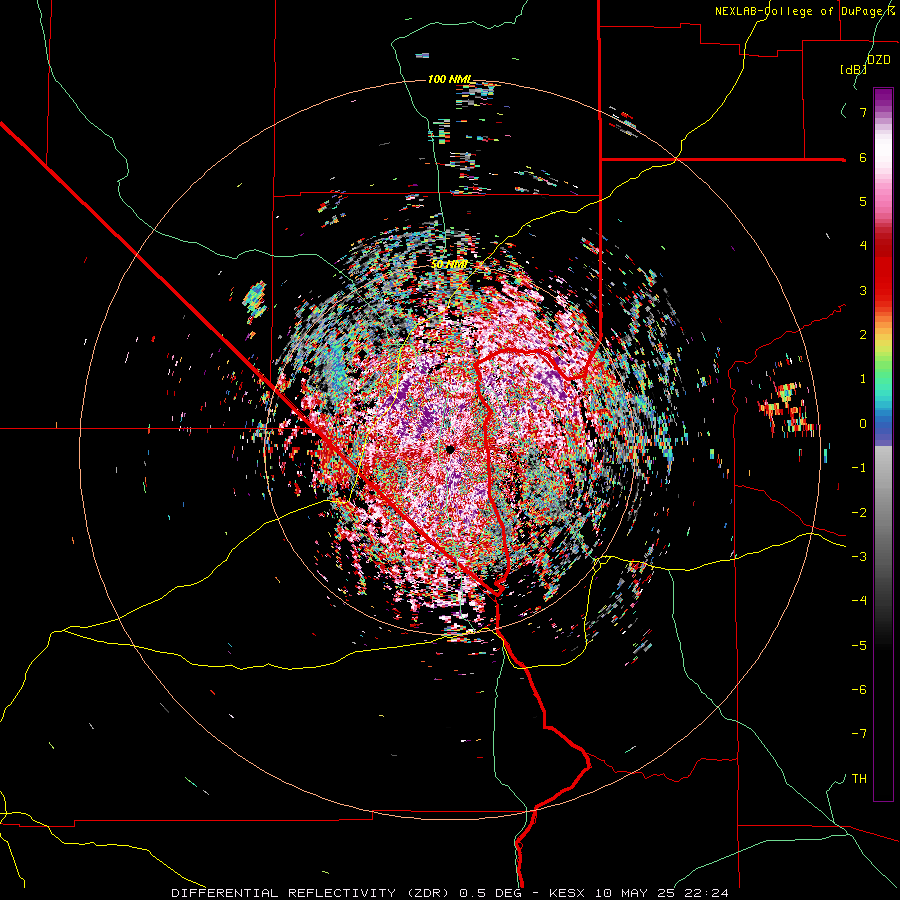The image size is (900, 900).
Task: Click the 1 value on the color scale
Action: pyautogui.click(x=863, y=379)
